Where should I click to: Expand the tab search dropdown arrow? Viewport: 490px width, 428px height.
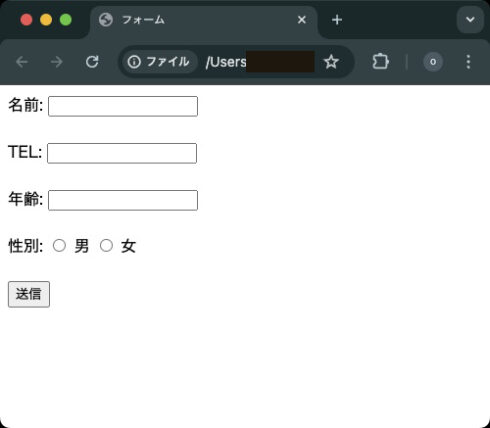click(470, 20)
